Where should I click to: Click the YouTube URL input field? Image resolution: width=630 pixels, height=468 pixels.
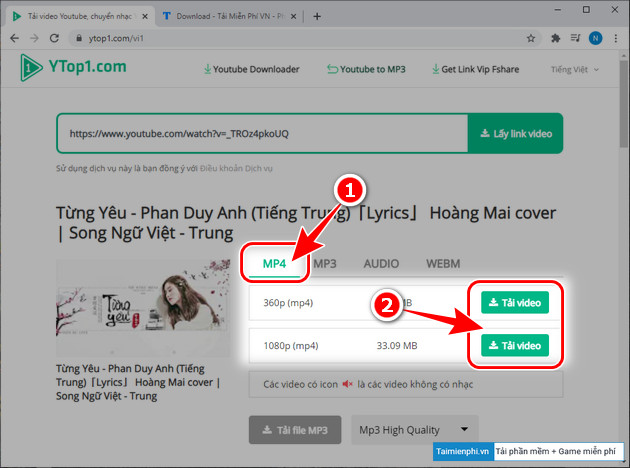click(262, 133)
